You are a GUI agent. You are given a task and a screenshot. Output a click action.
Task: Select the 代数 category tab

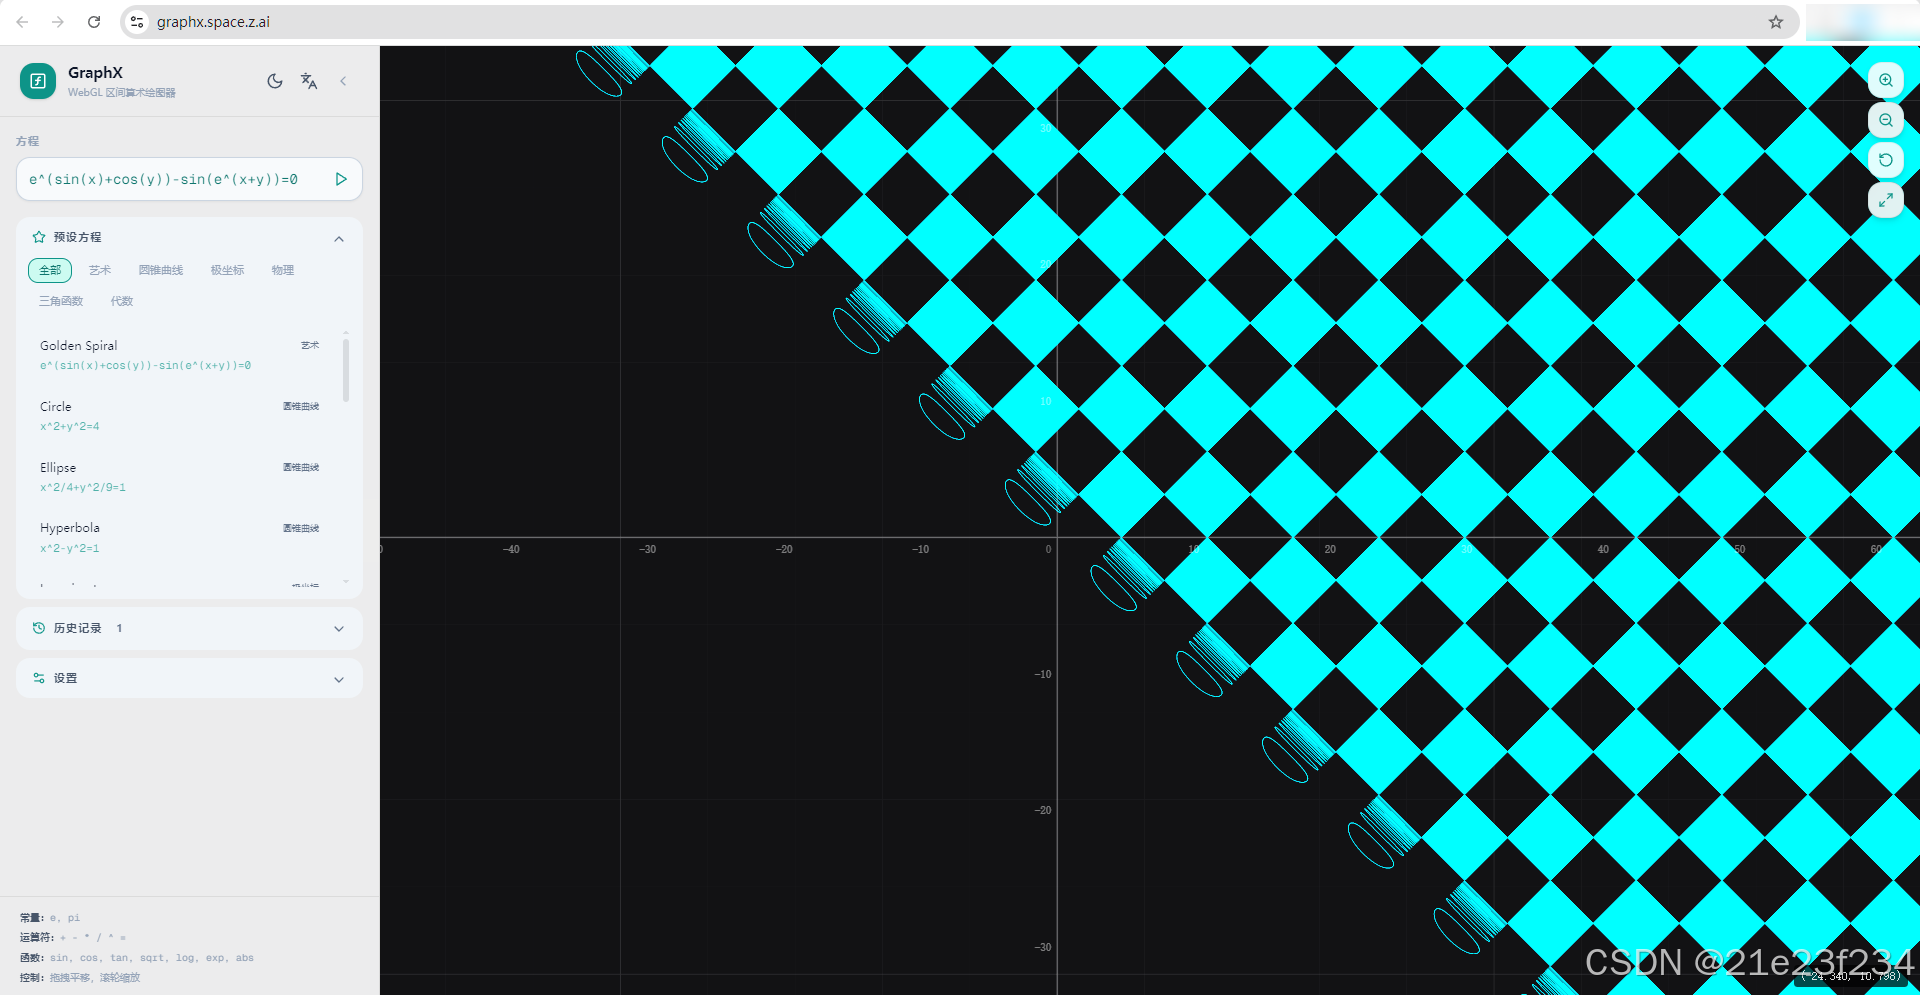[122, 301]
